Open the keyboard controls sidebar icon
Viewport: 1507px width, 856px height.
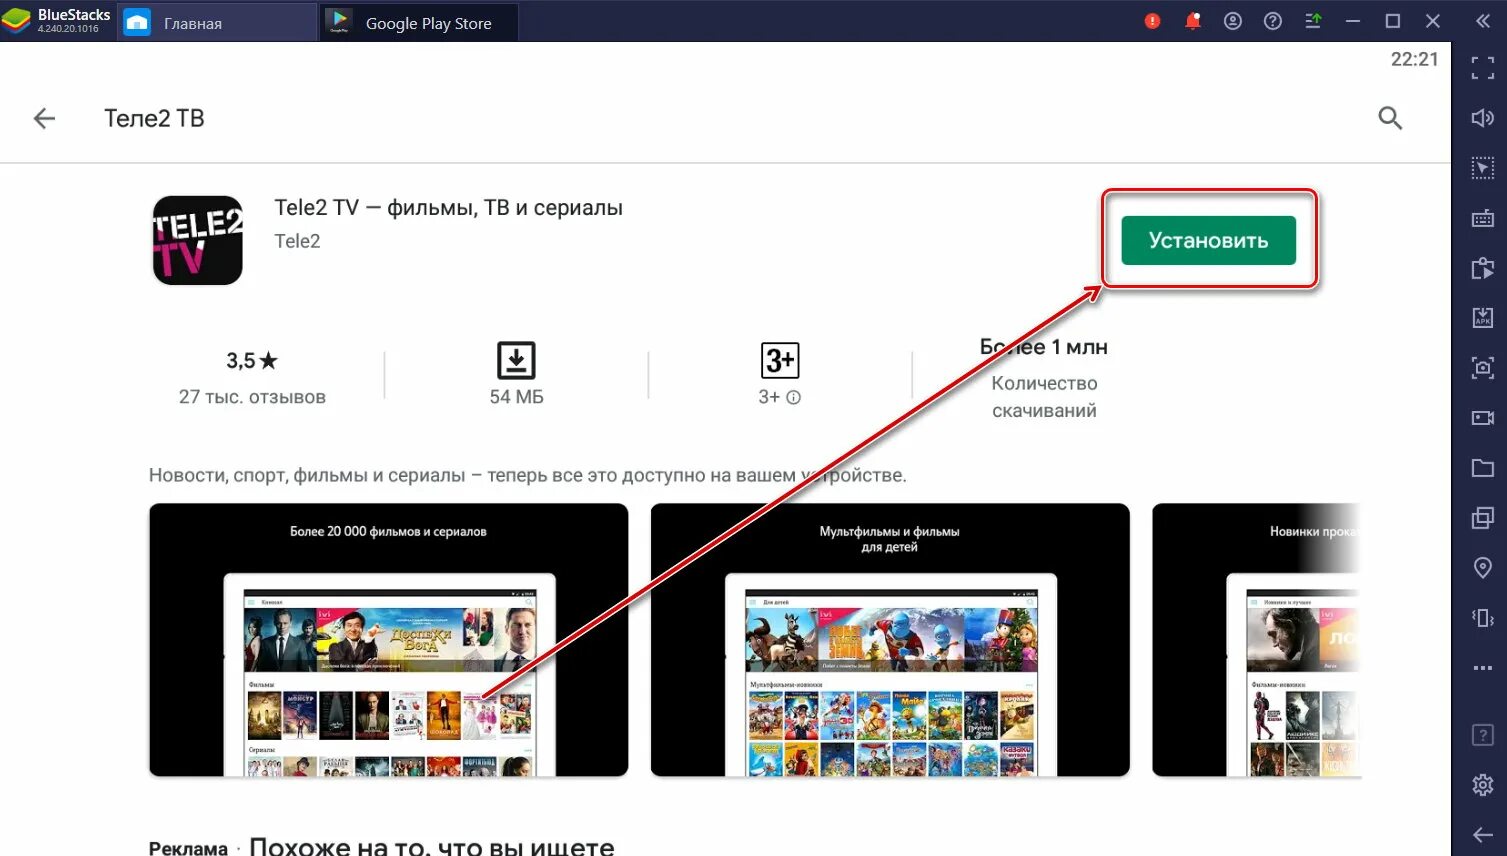click(x=1483, y=218)
